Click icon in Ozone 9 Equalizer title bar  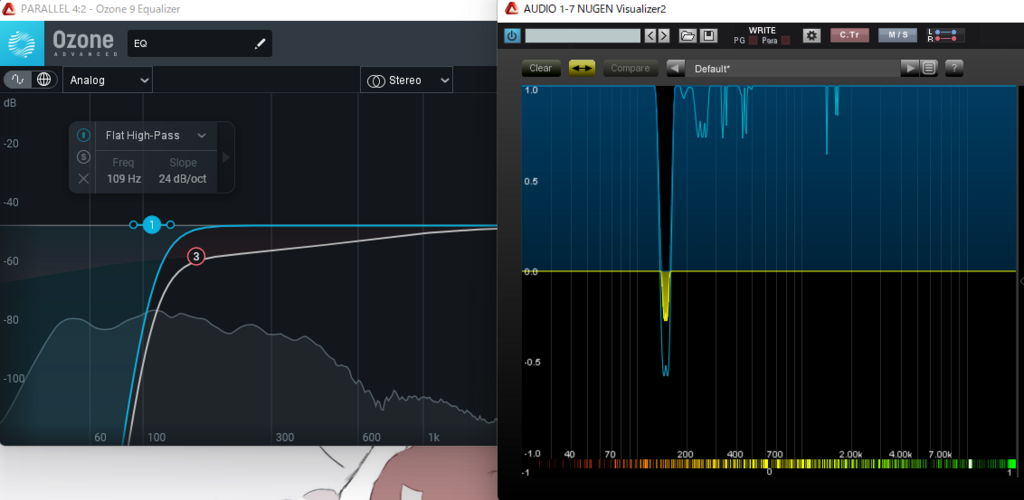click(8, 8)
